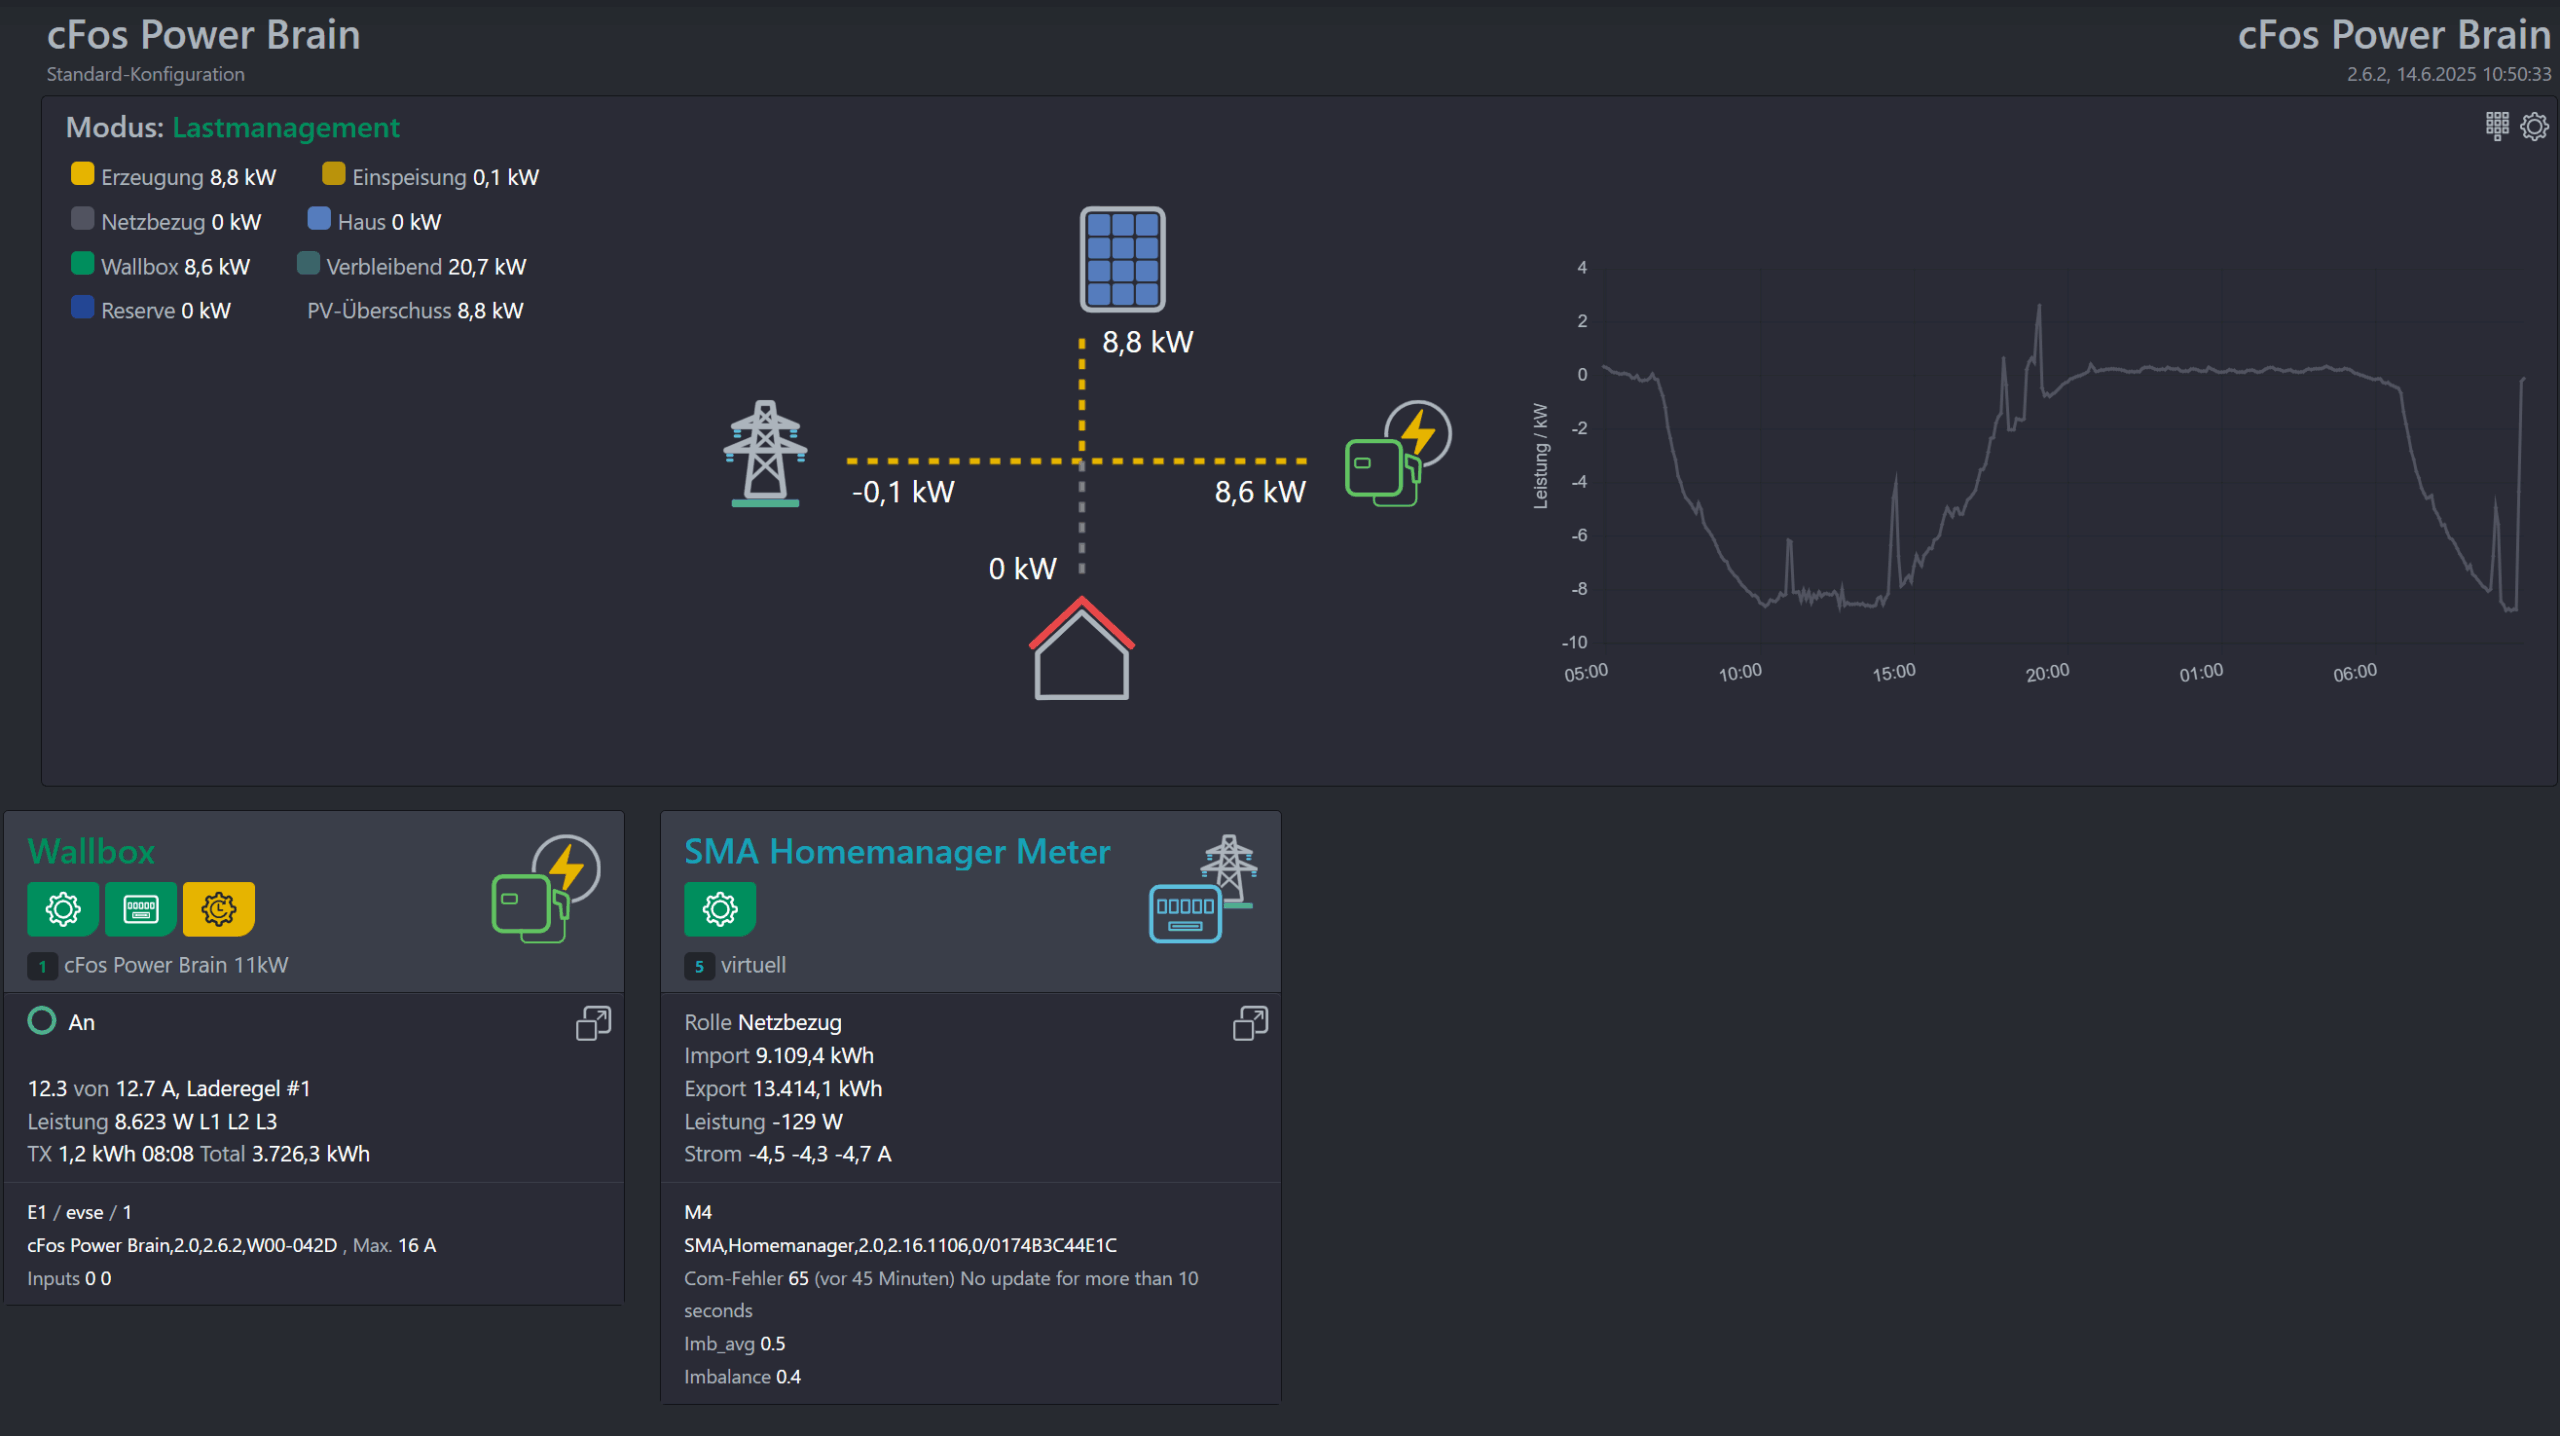The image size is (2560, 1436).
Task: Click the Netzbezug grey legend swatch
Action: tap(83, 218)
